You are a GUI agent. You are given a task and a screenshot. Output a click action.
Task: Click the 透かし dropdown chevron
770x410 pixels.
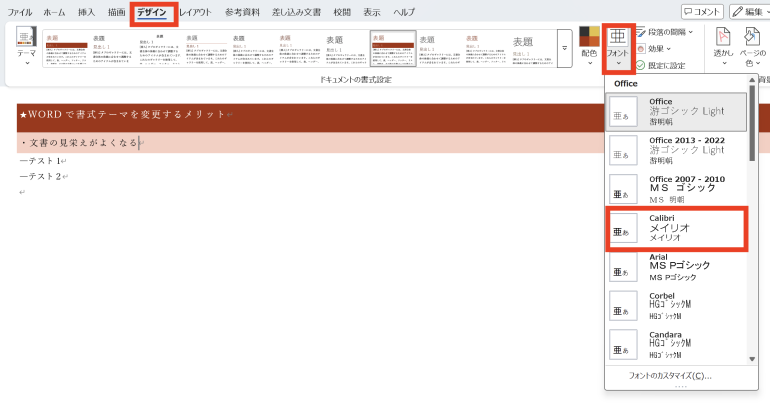724,63
